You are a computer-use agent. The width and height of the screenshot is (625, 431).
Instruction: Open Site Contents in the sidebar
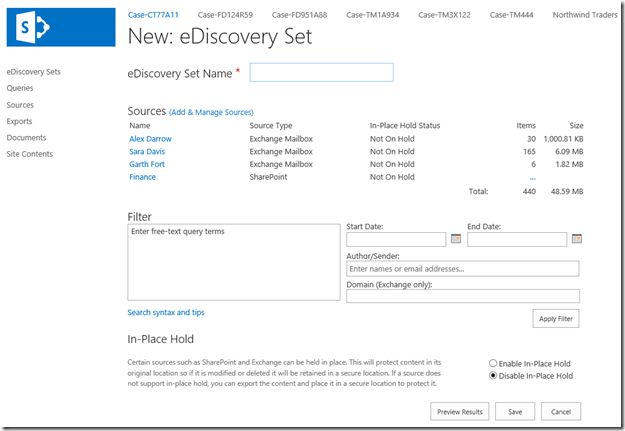[29, 154]
